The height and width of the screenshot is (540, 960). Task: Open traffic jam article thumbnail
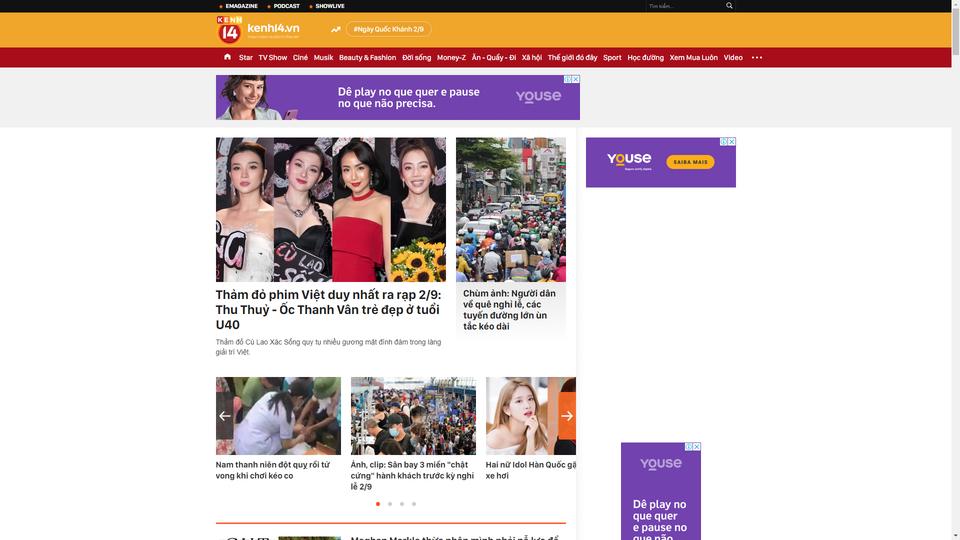(x=511, y=209)
